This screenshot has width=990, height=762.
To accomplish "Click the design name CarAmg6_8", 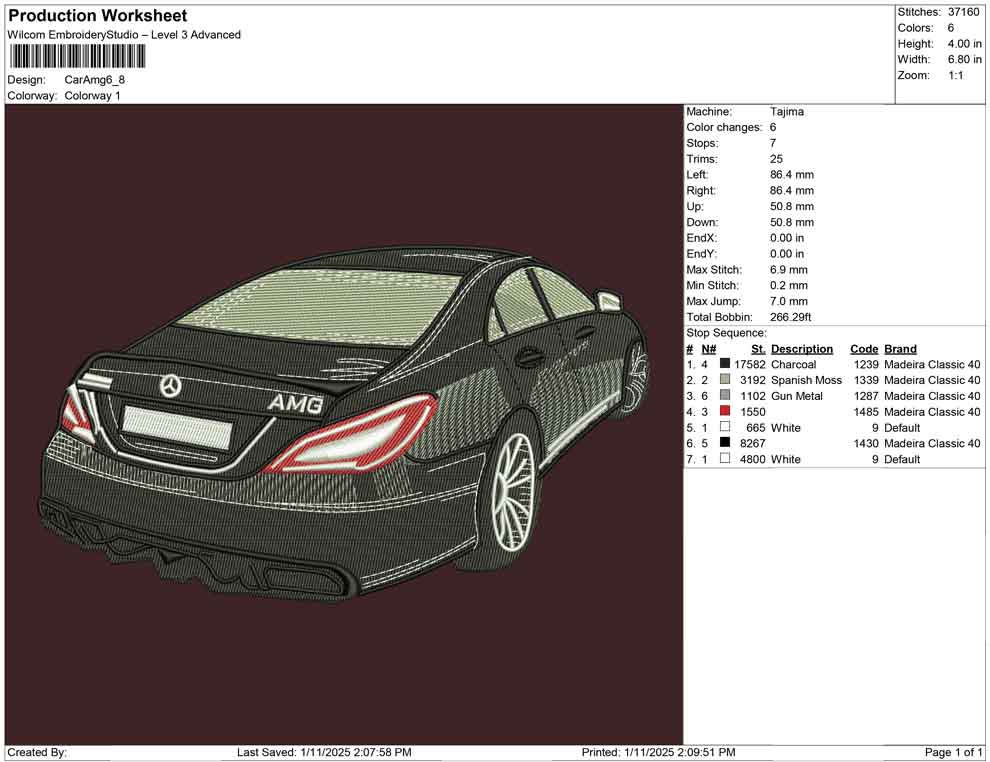I will pyautogui.click(x=97, y=79).
